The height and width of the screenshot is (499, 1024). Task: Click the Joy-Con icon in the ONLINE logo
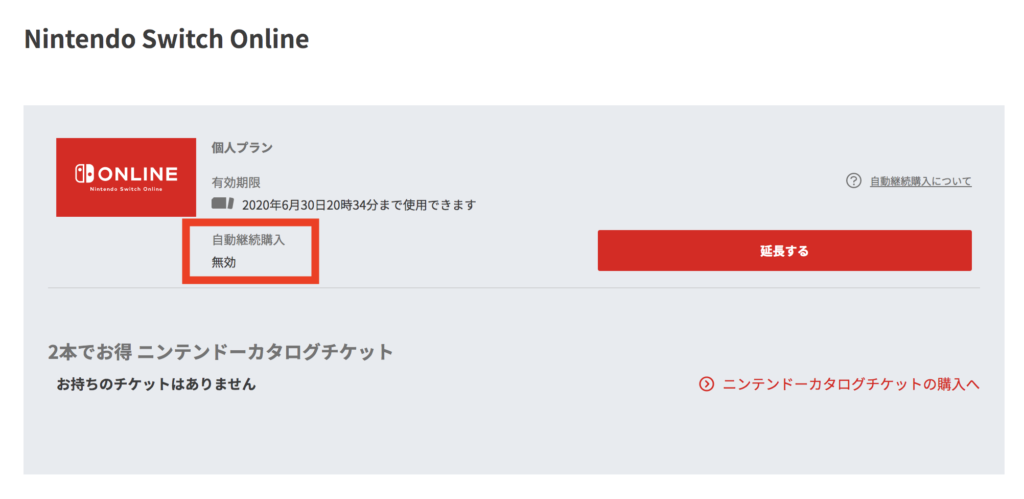coord(84,174)
